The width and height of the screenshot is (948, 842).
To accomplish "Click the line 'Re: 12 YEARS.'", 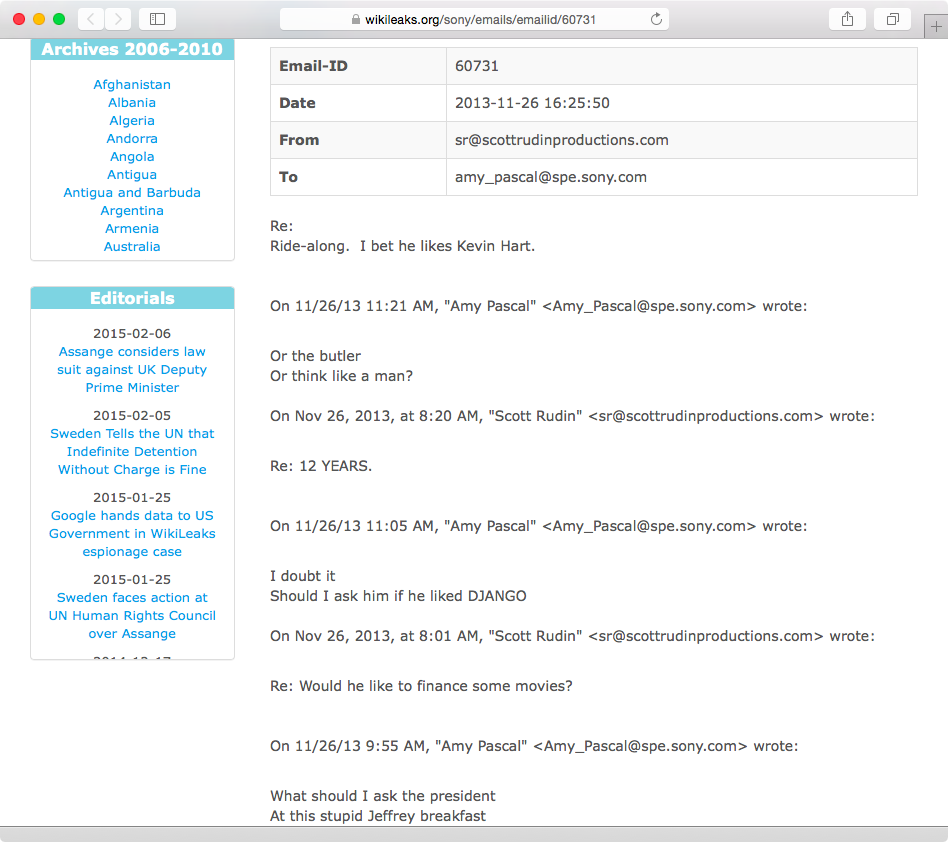I will coord(321,466).
